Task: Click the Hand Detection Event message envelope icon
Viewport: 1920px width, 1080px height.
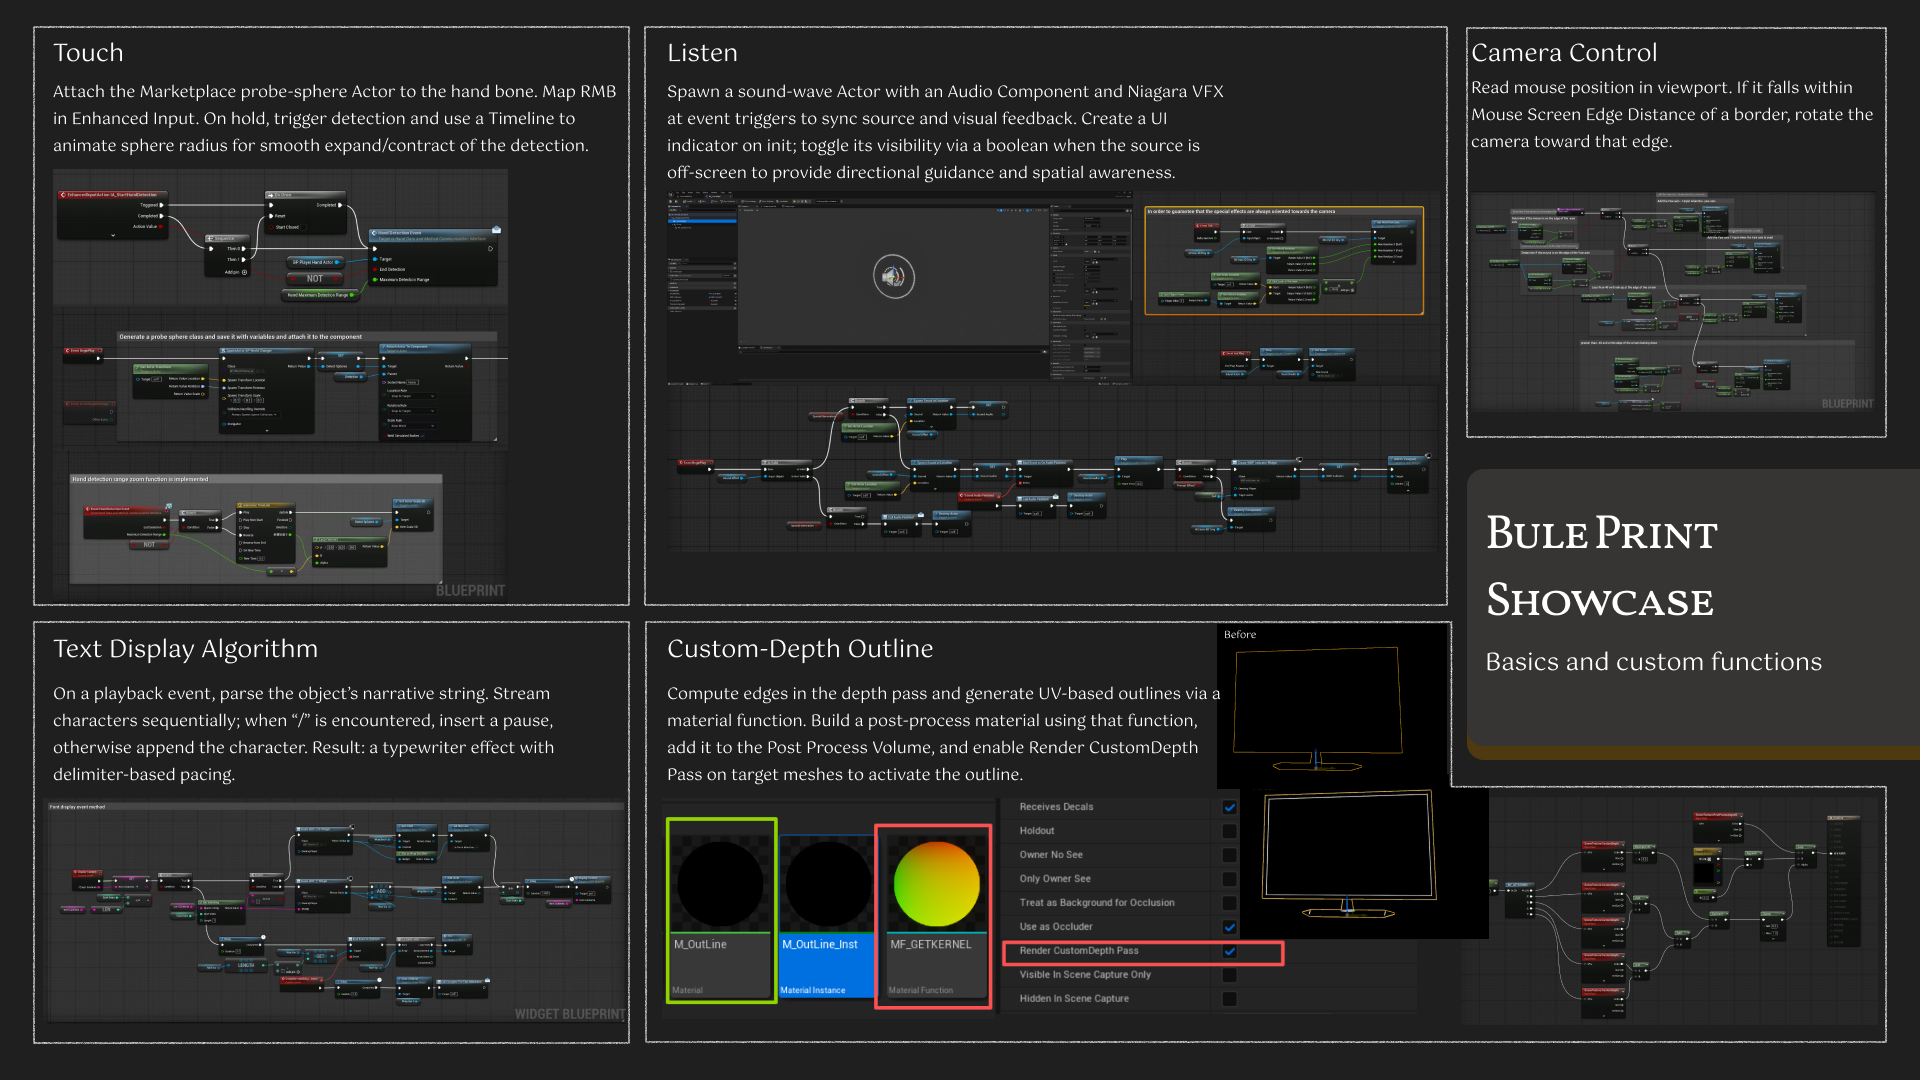Action: (x=496, y=230)
